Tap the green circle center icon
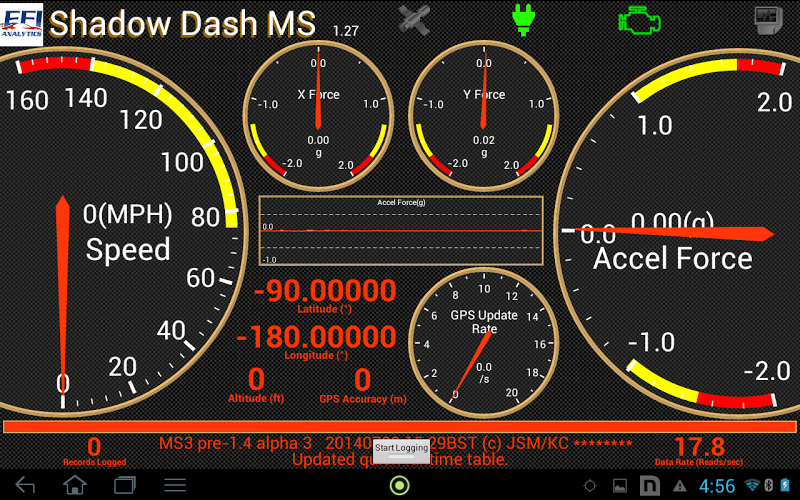800x500 pixels. pos(399,485)
